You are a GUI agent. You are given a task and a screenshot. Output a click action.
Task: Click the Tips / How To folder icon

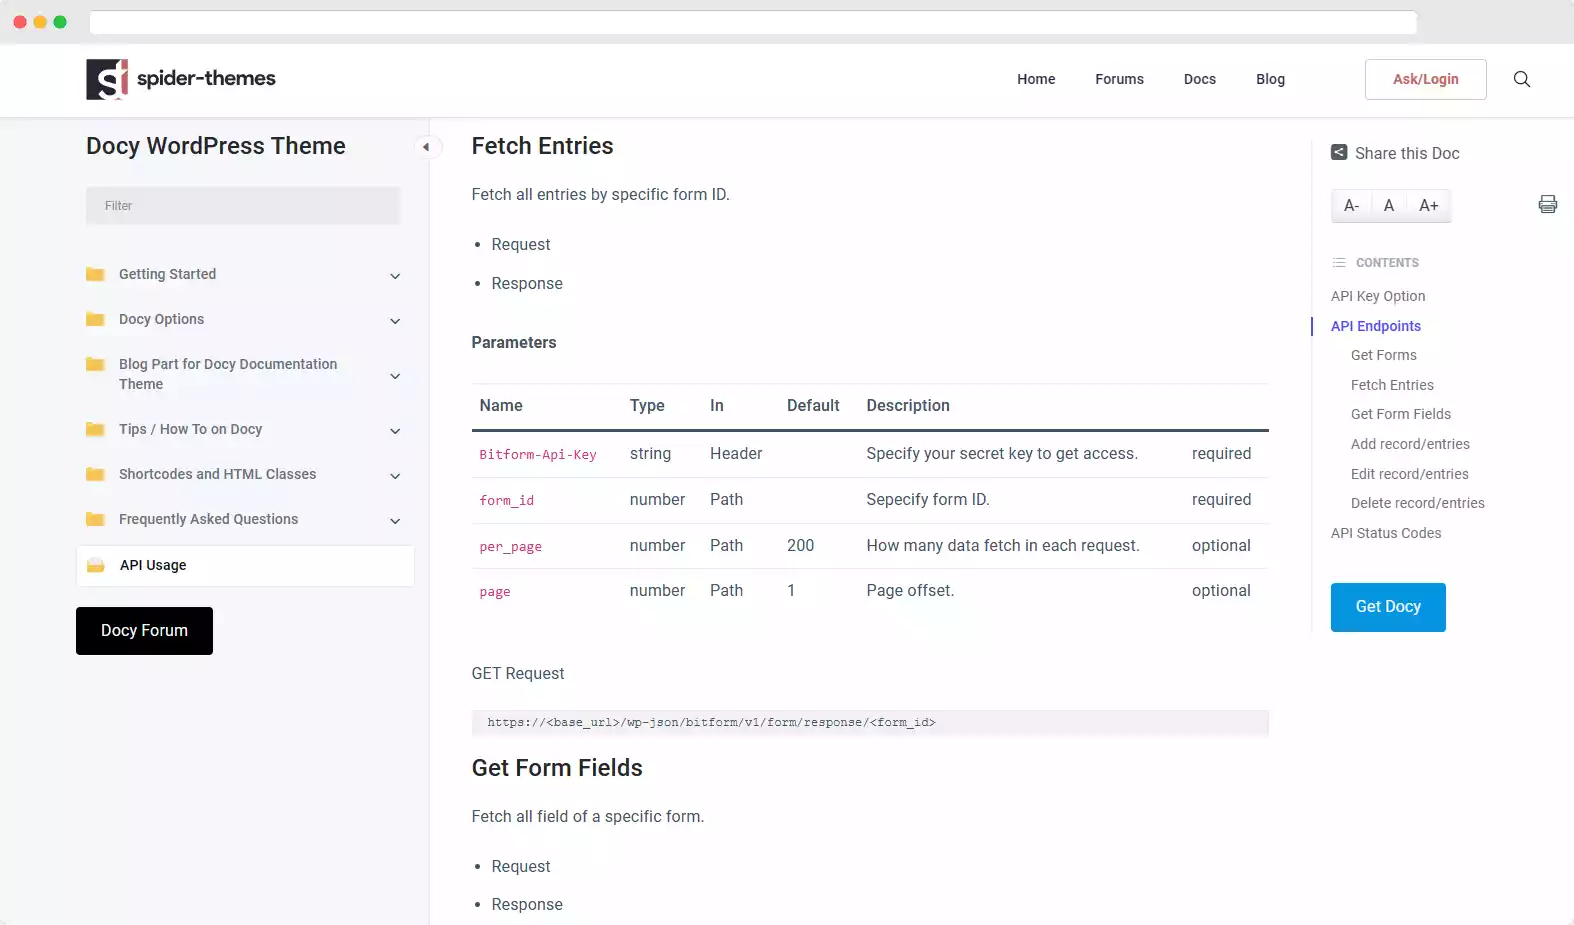click(95, 429)
